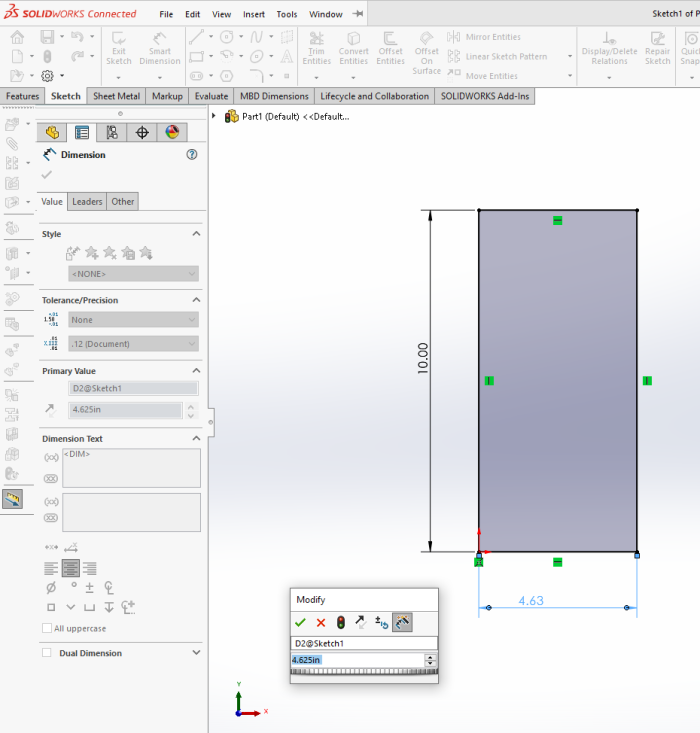Click the Rebuild traffic light icon
Viewport: 700px width, 733px height.
pyautogui.click(x=341, y=622)
